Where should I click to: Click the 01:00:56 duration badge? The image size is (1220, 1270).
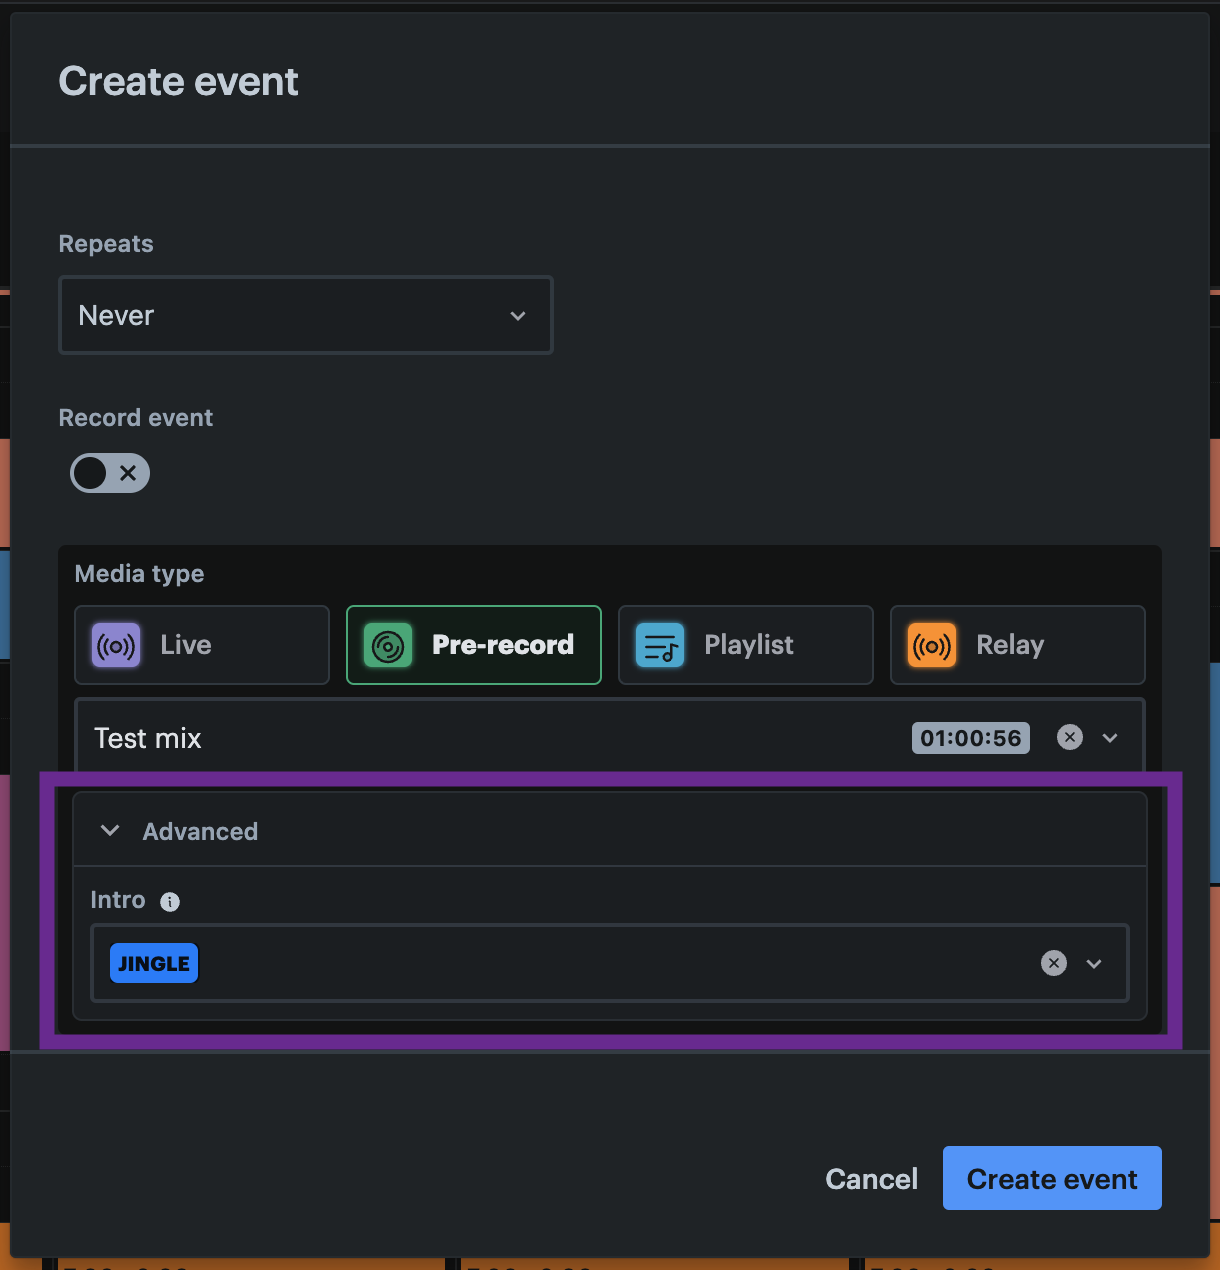pos(970,738)
